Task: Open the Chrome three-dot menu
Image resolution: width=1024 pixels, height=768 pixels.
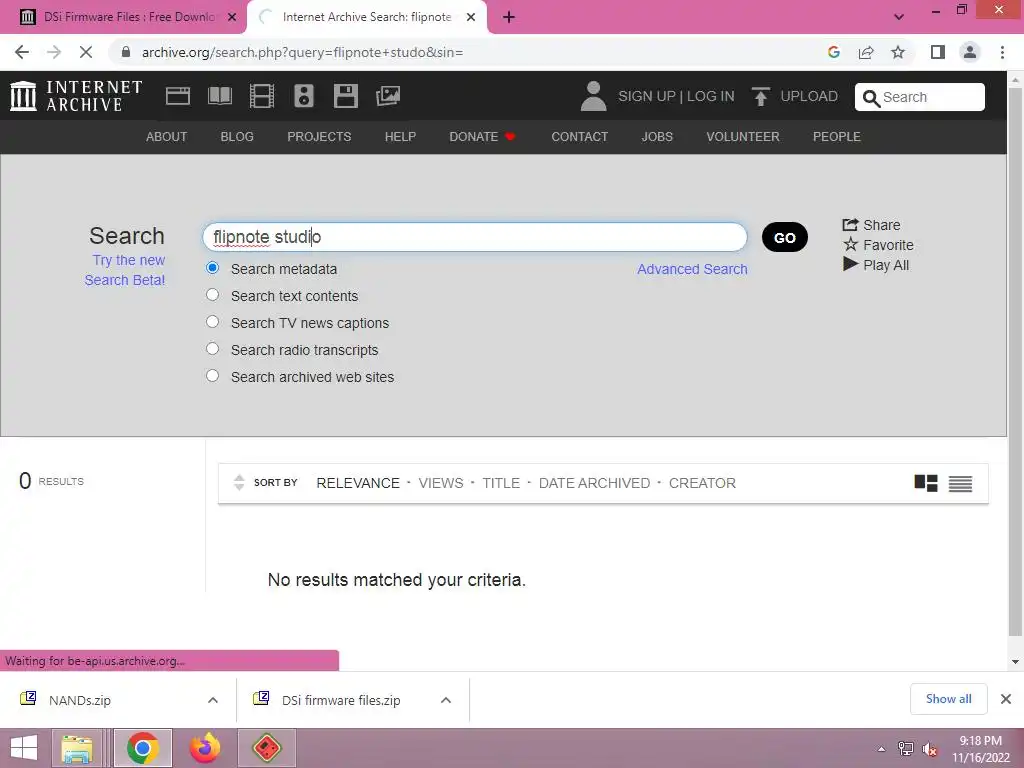Action: pyautogui.click(x=1002, y=52)
